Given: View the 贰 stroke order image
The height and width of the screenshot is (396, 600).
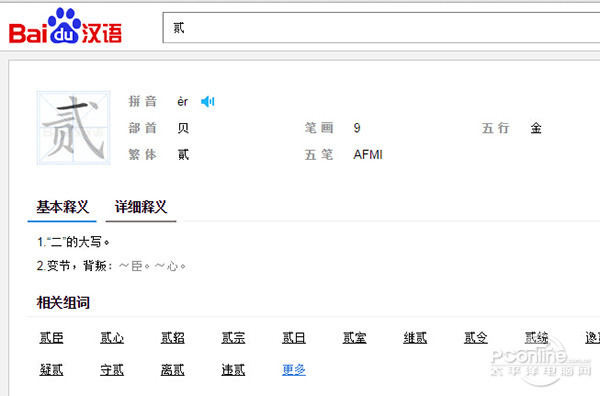Looking at the screenshot, I should pos(73,128).
